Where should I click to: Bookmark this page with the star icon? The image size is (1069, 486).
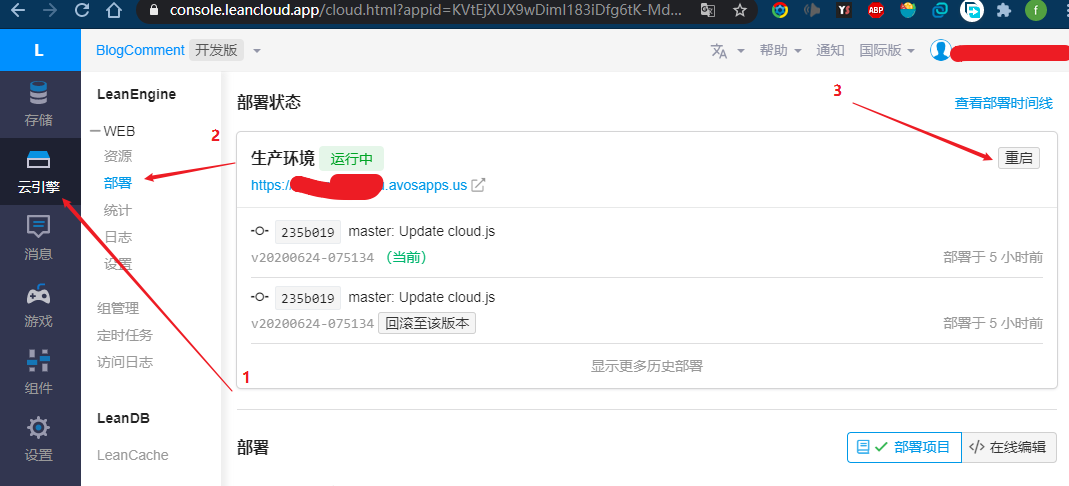click(x=740, y=10)
